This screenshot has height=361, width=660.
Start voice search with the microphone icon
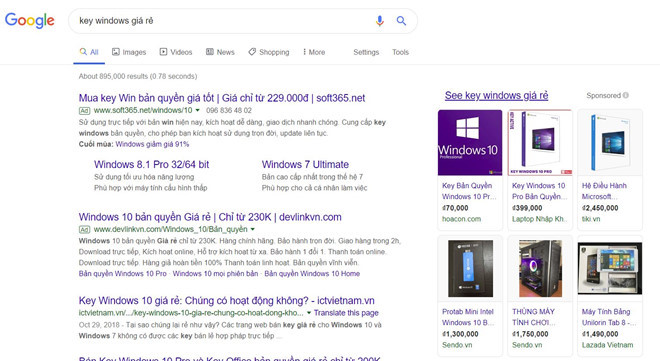379,21
